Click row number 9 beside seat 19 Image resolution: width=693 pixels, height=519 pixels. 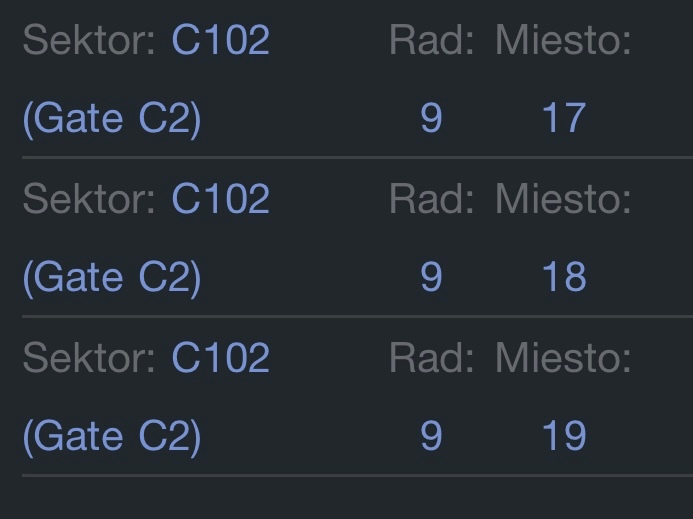click(x=431, y=436)
